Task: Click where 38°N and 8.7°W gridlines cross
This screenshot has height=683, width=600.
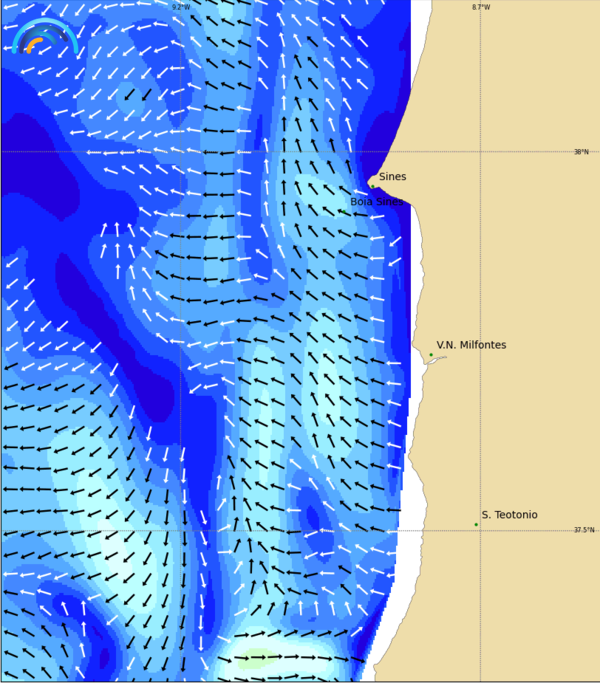Action: pyautogui.click(x=480, y=152)
